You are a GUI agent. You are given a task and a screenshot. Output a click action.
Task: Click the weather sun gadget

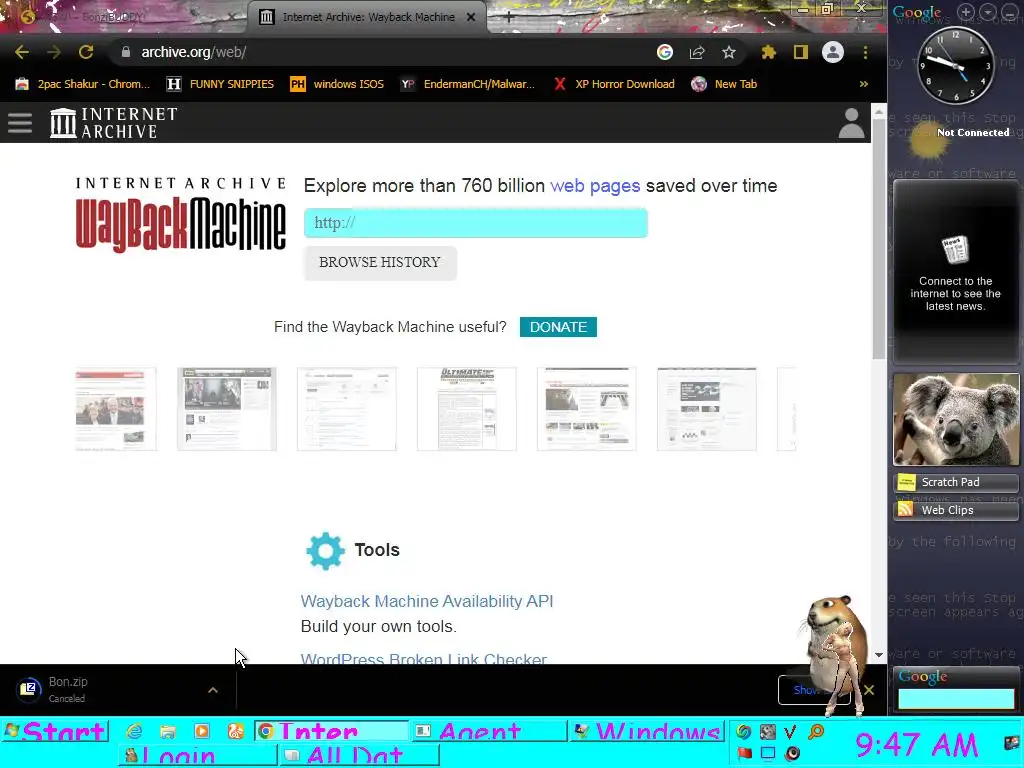(927, 140)
